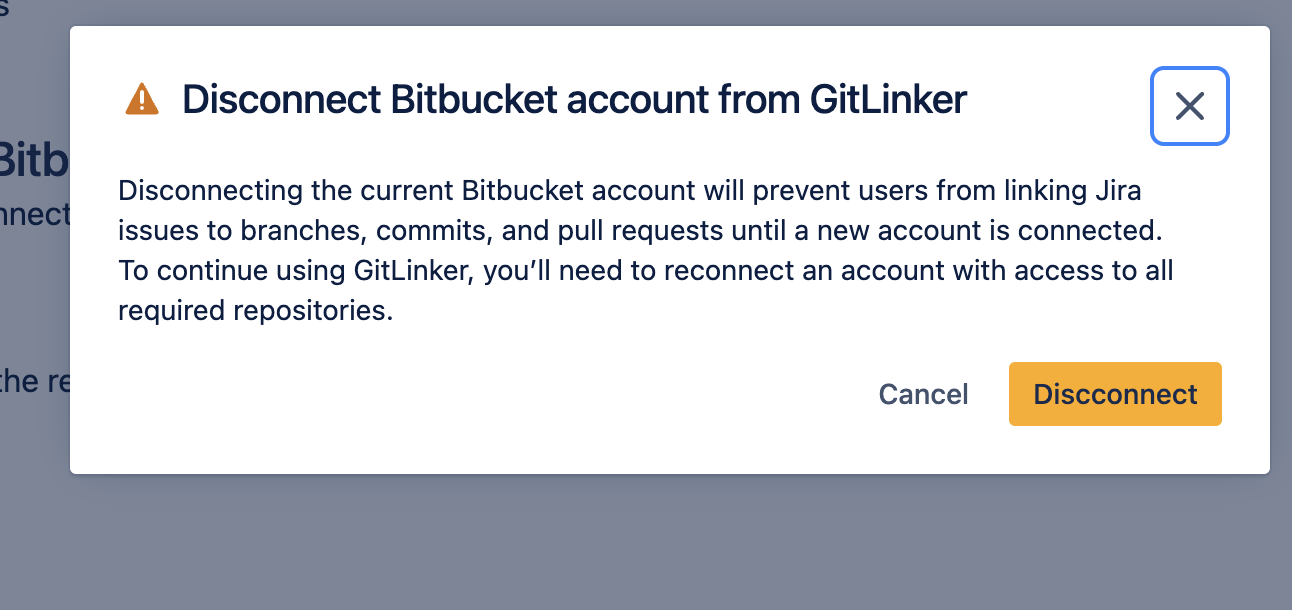Click the dialog title text
This screenshot has width=1292, height=610.
[x=575, y=99]
